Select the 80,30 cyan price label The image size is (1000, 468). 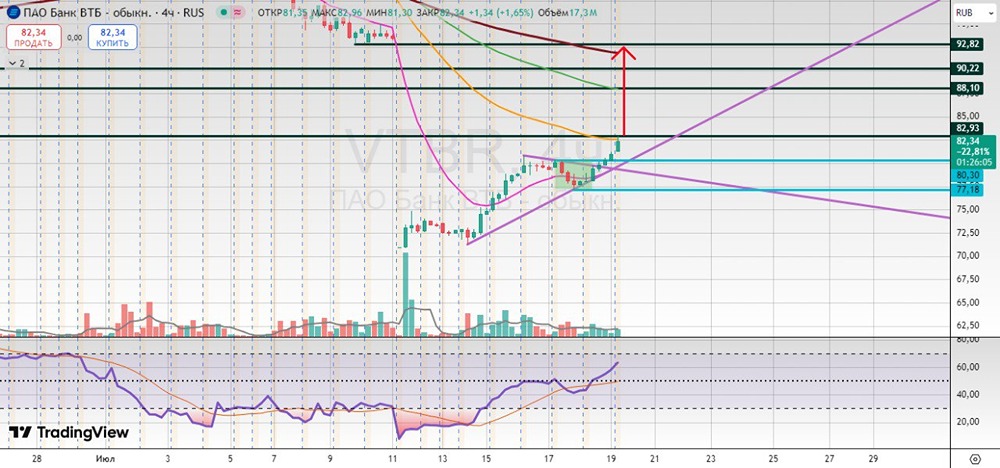coord(967,175)
